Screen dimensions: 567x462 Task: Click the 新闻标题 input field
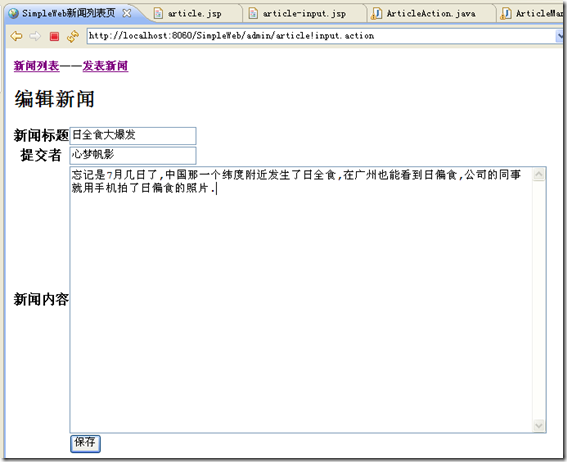click(133, 136)
